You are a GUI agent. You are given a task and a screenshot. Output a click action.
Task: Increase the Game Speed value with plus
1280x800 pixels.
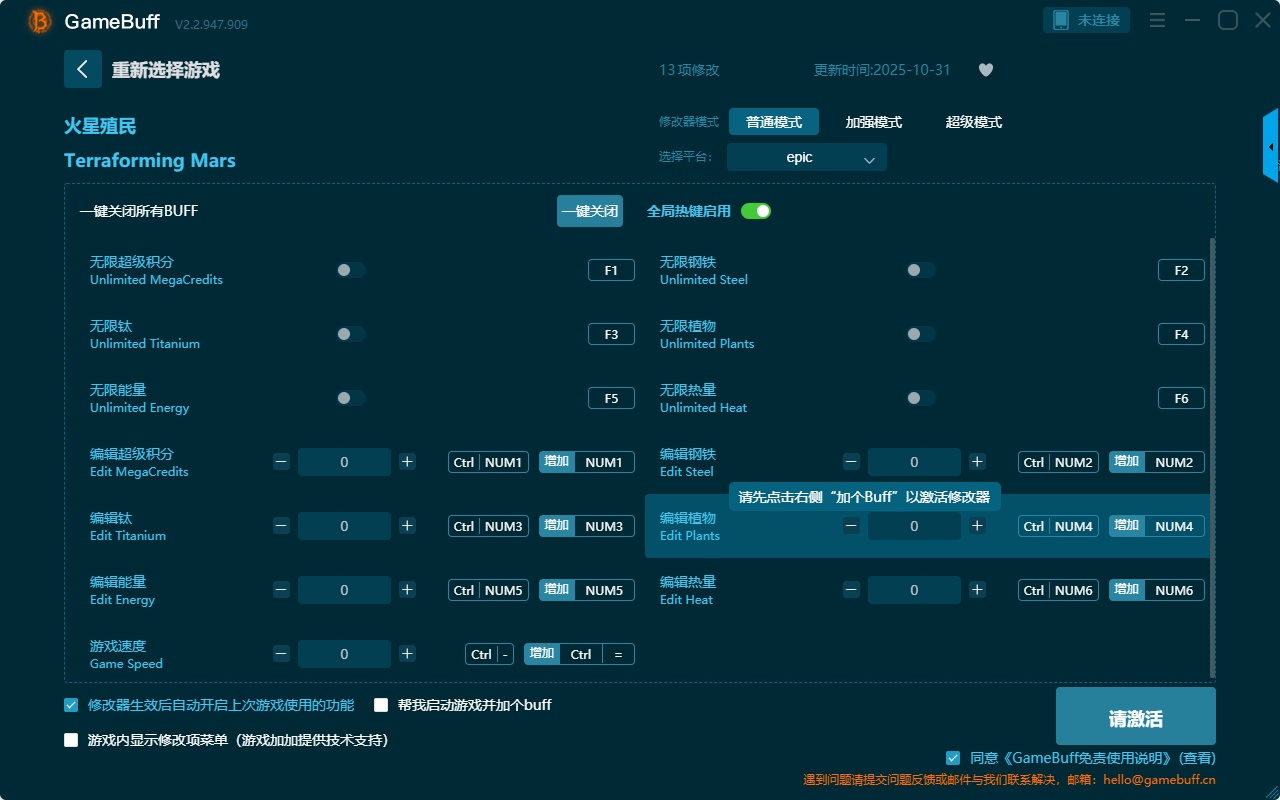[x=407, y=654]
